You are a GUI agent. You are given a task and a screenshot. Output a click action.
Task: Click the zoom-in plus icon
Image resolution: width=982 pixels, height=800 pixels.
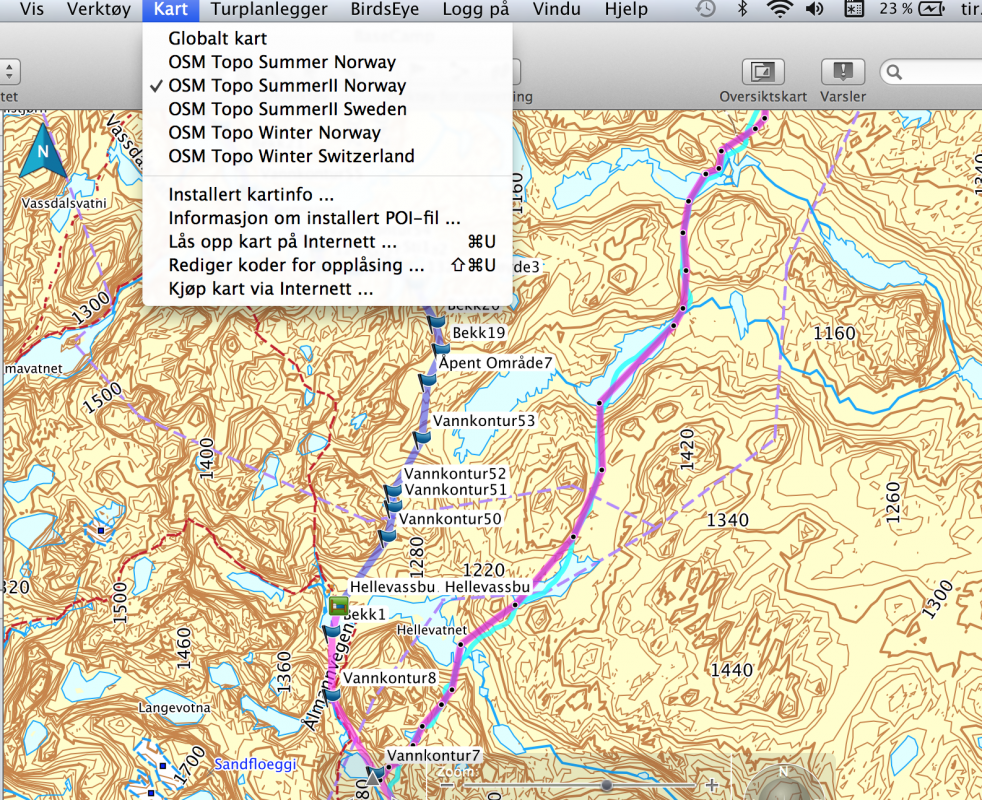coord(711,785)
